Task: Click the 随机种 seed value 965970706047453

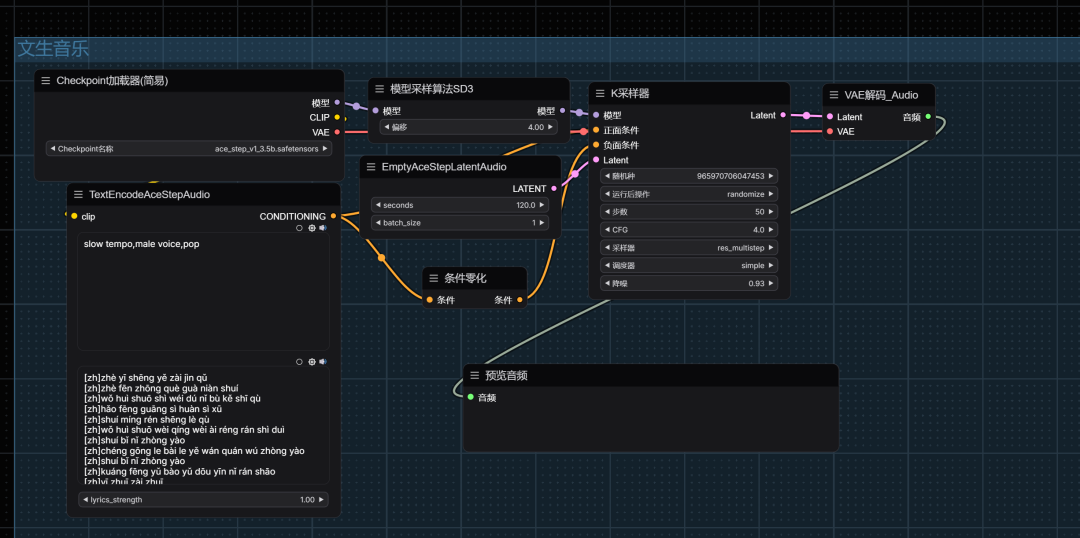Action: click(x=731, y=176)
